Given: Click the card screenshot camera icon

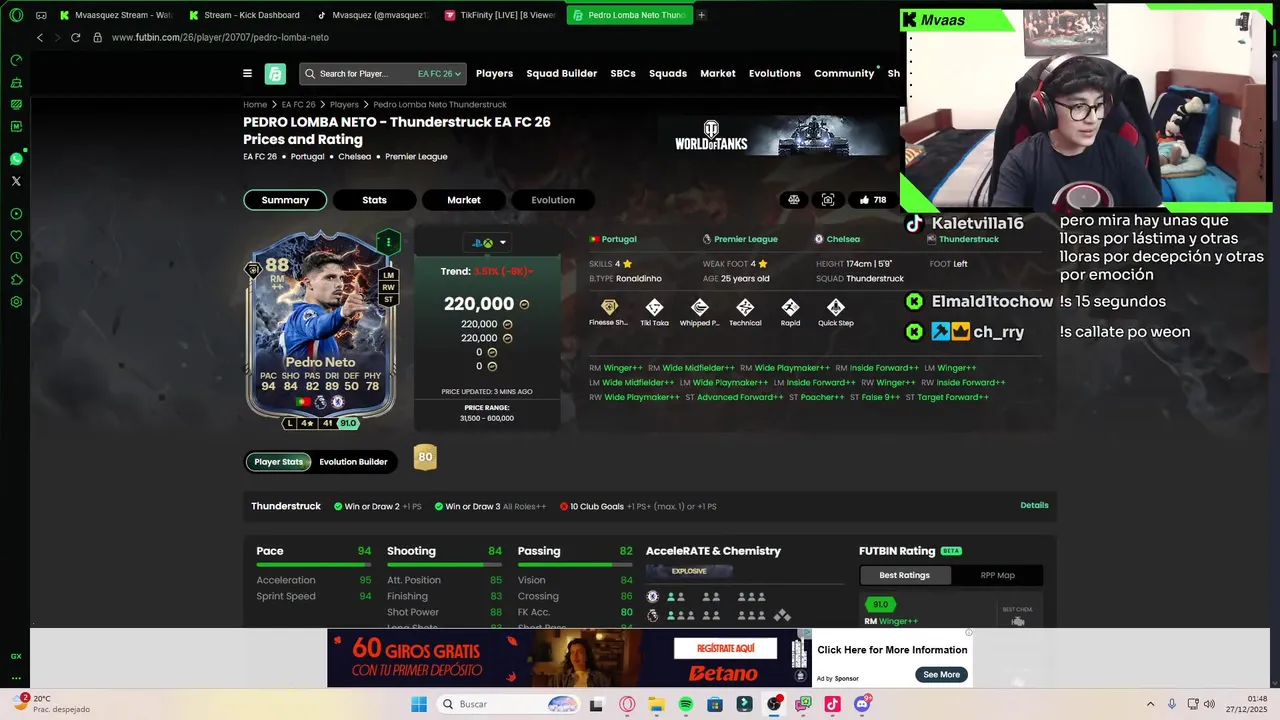Looking at the screenshot, I should [828, 200].
